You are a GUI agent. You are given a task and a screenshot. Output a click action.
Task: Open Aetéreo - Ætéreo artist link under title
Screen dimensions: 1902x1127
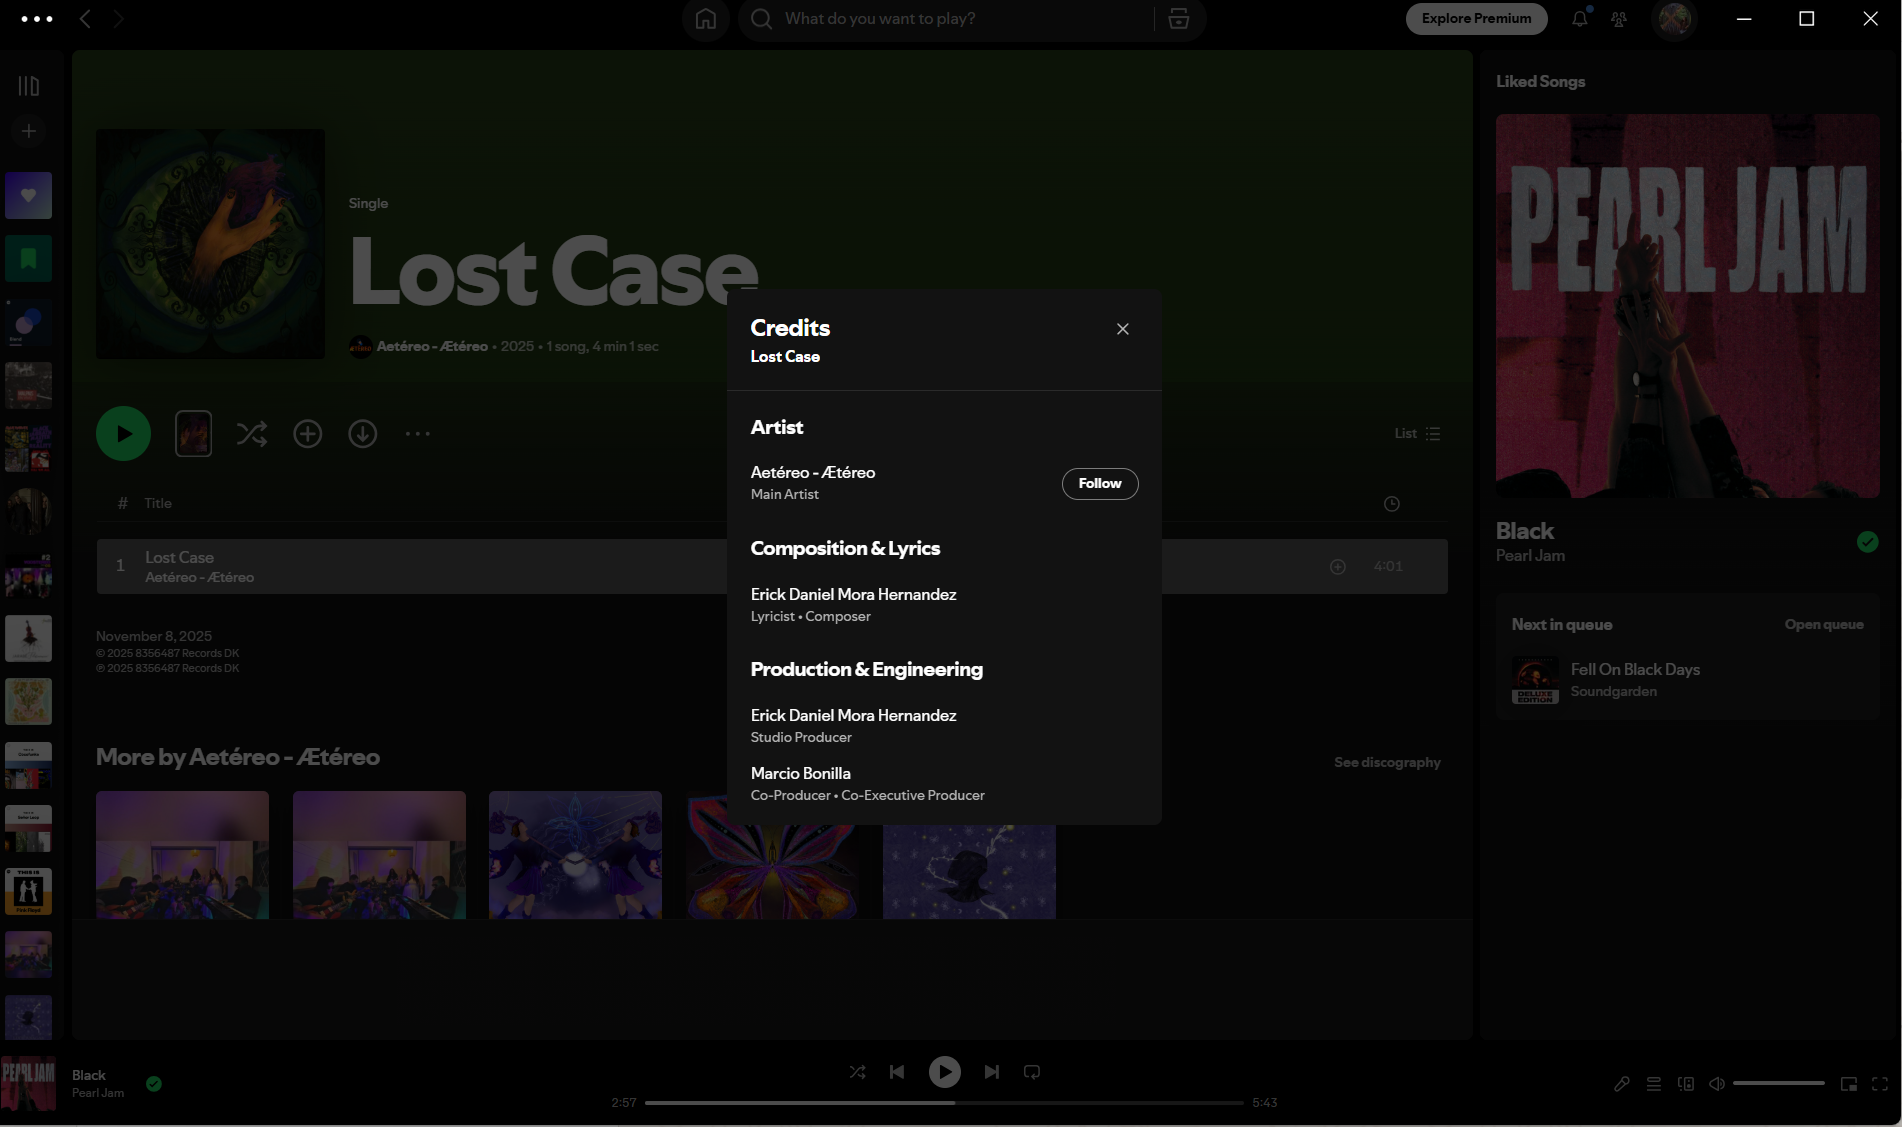[x=432, y=346]
